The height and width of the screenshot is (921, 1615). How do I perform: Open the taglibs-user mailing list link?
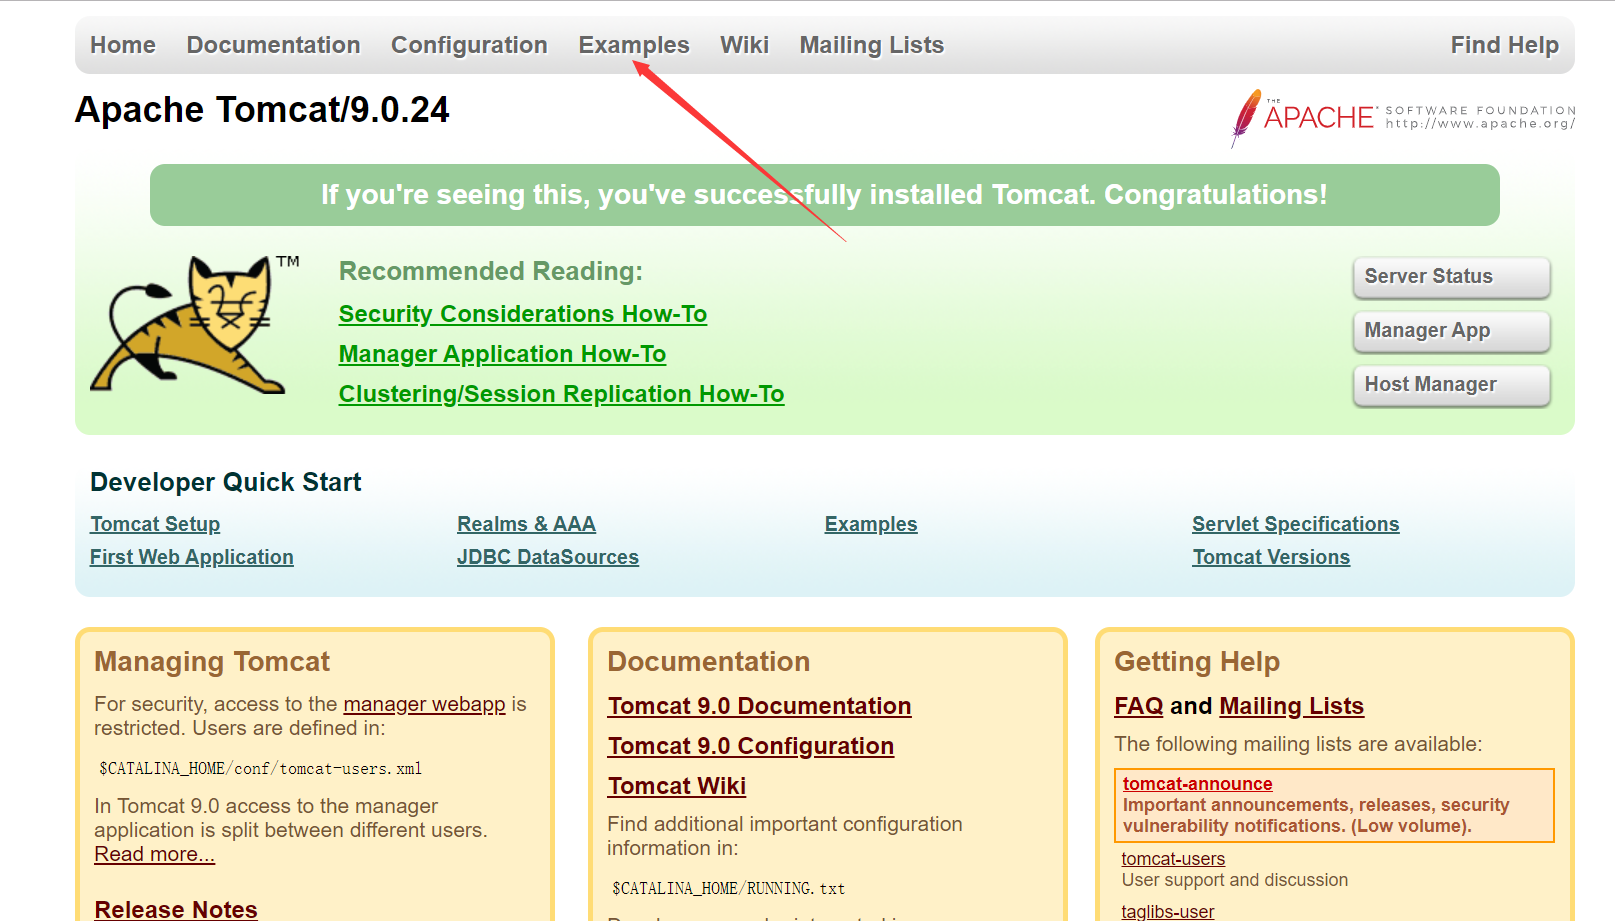tap(1168, 911)
